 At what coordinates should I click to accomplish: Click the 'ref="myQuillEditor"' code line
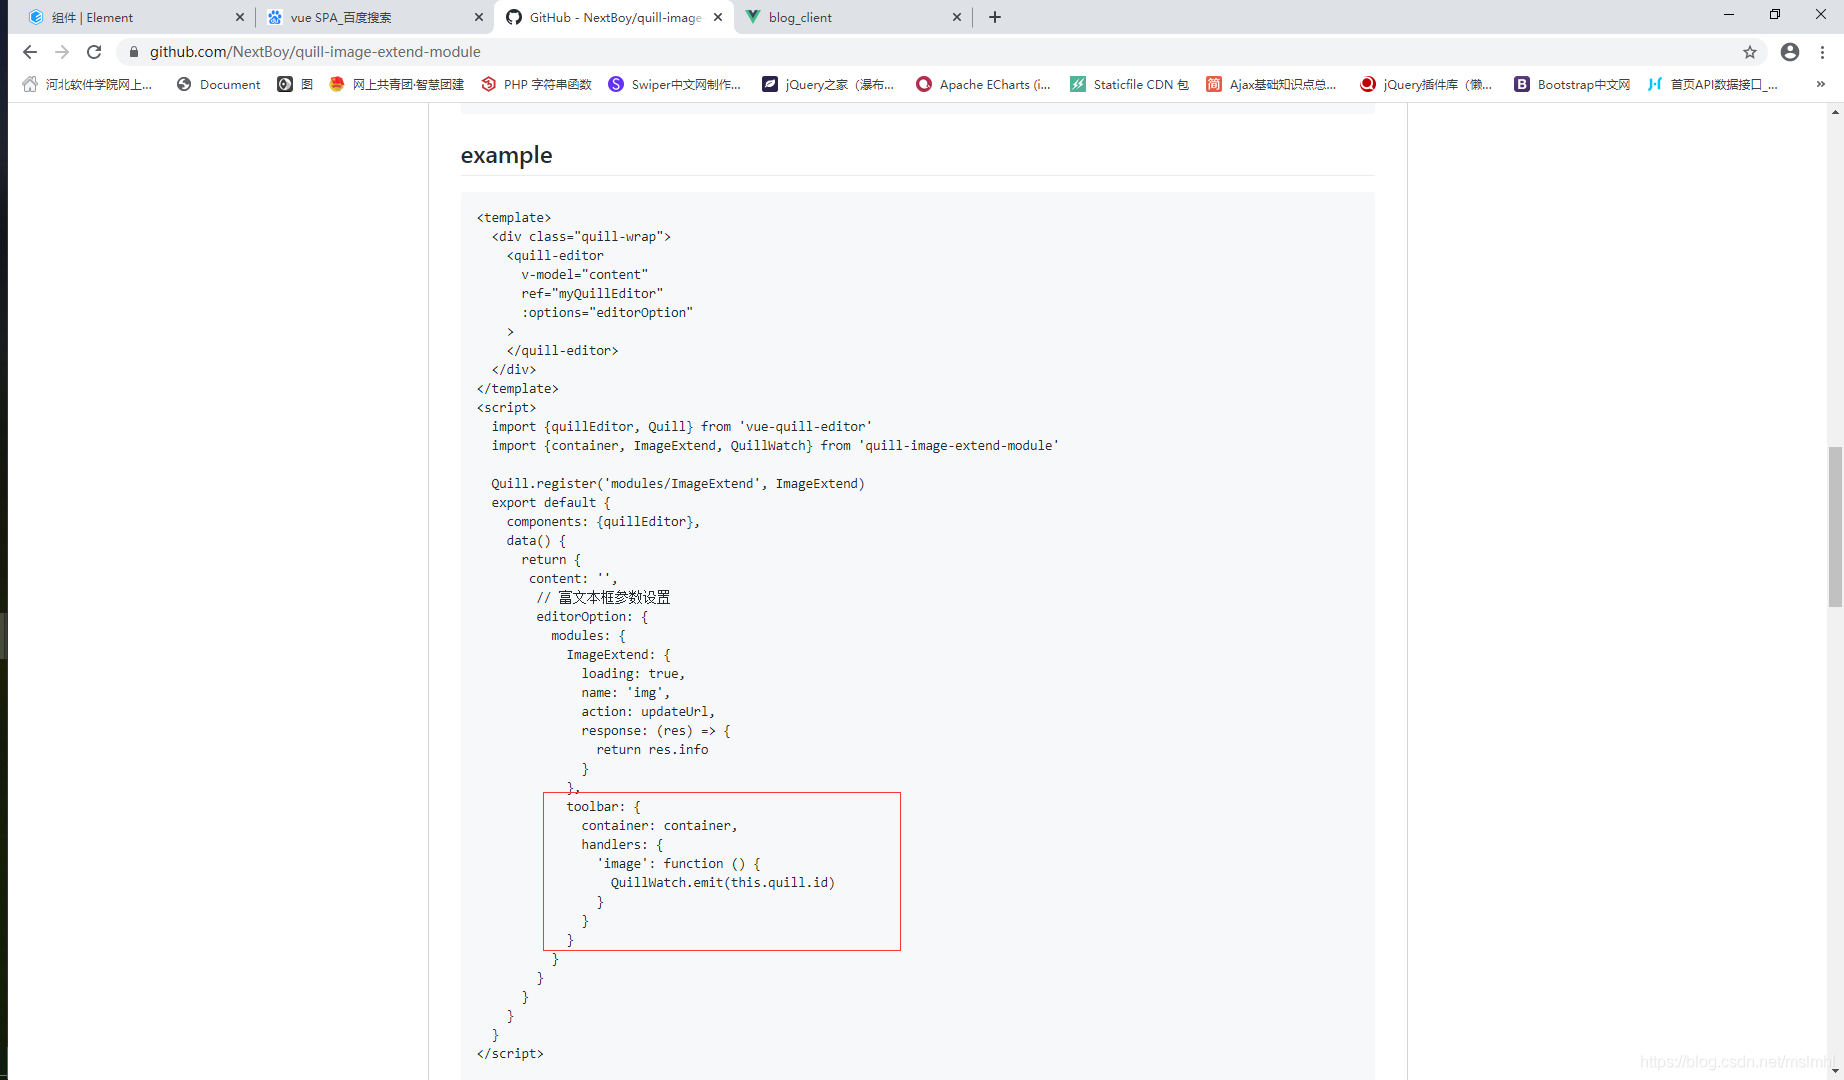point(592,294)
